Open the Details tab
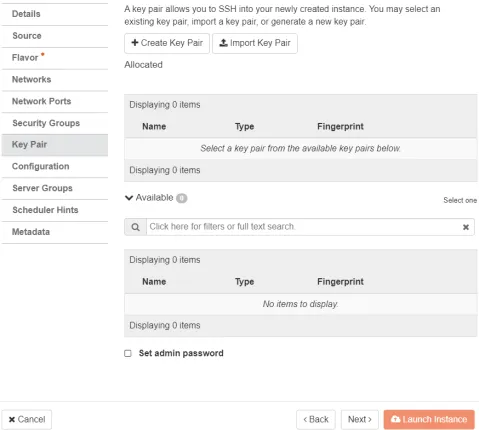 (x=55, y=14)
